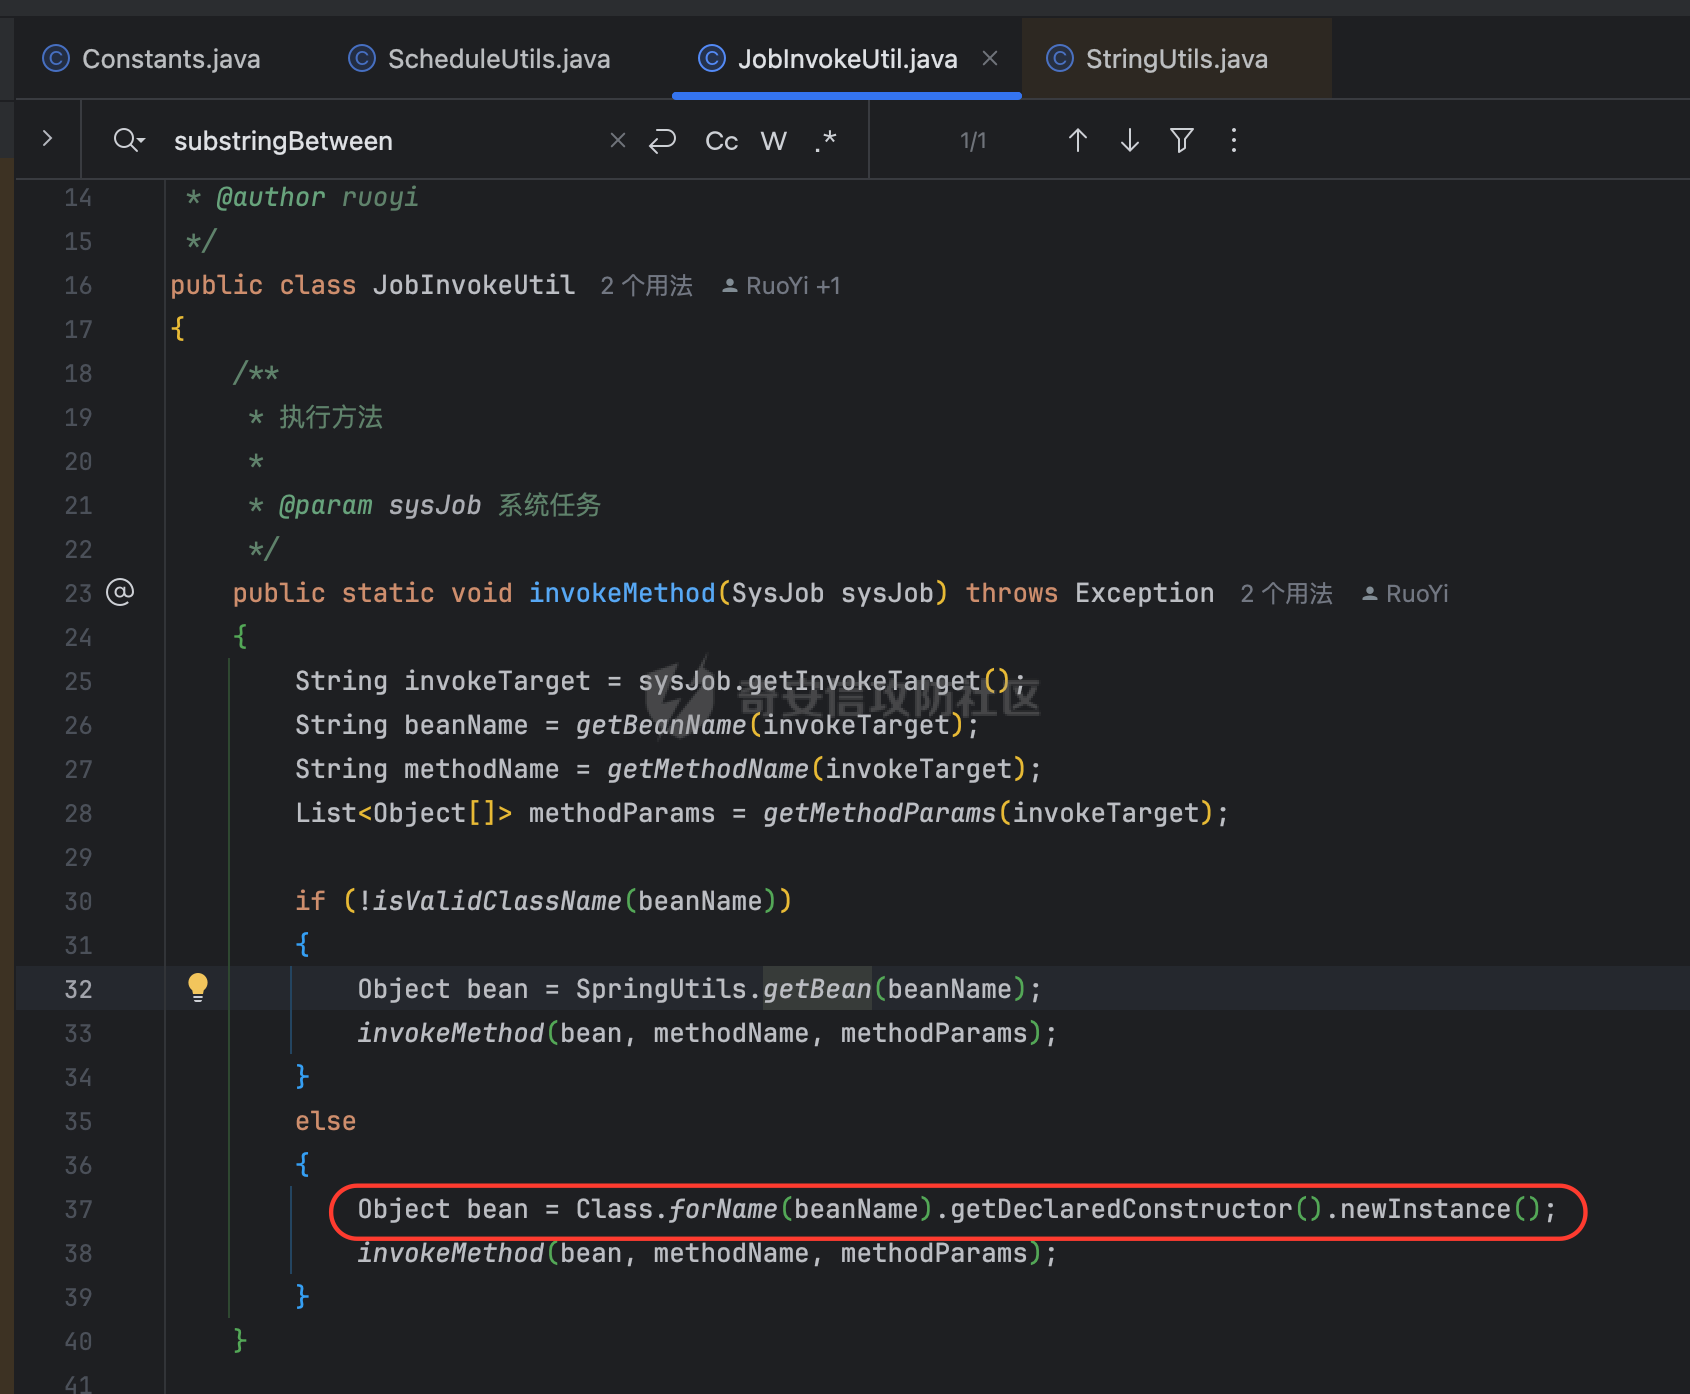Toggle Match Case (Cc) search option
Screen dimensions: 1690x1394
(x=721, y=141)
